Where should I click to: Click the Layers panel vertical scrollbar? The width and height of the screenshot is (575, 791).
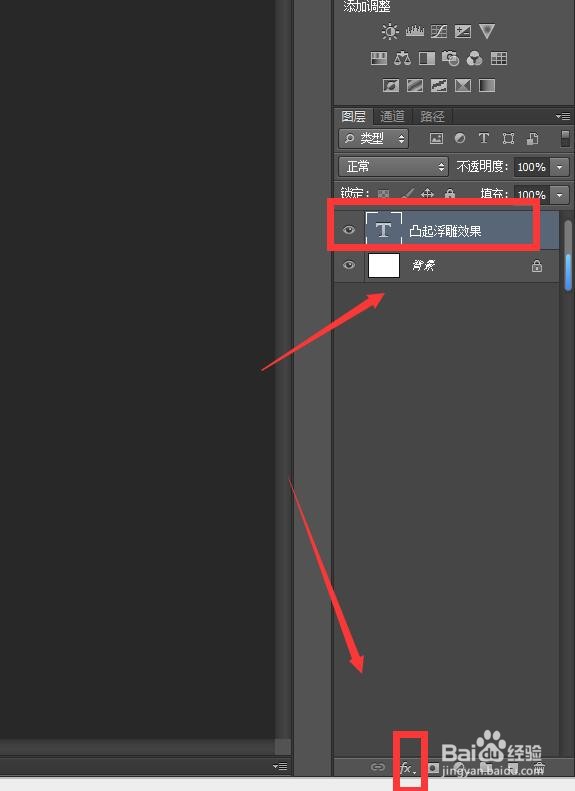[567, 255]
